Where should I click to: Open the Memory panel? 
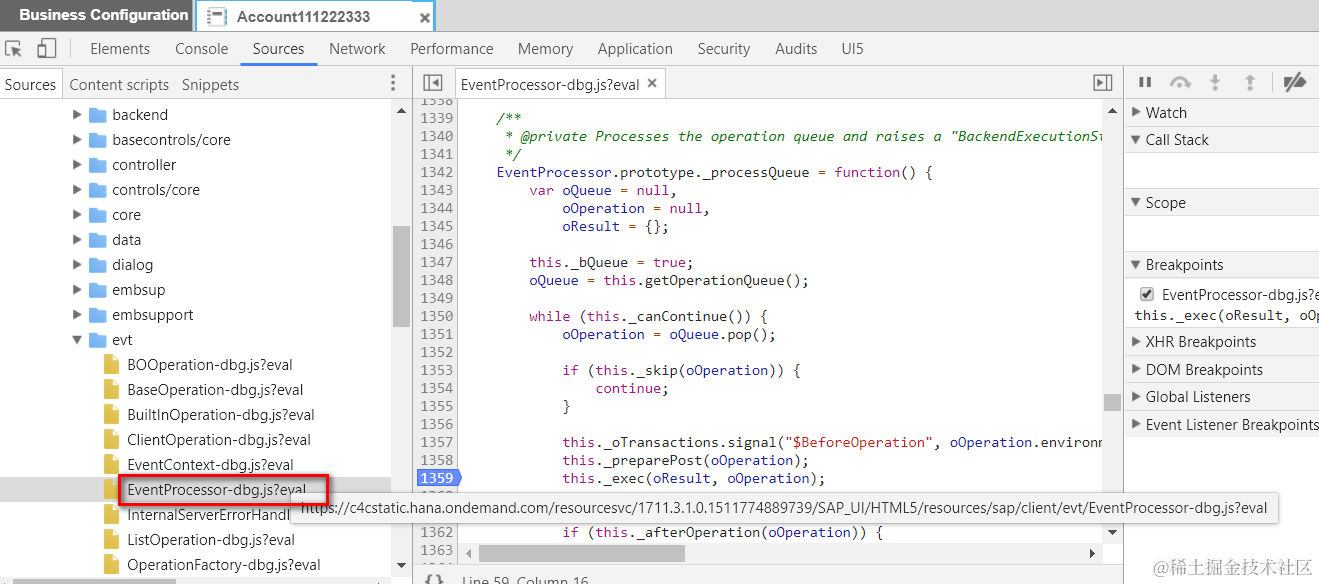click(x=545, y=48)
